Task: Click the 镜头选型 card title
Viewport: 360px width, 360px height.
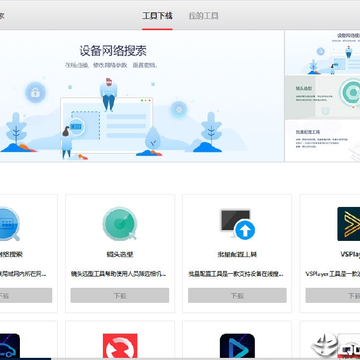Action: pyautogui.click(x=120, y=254)
